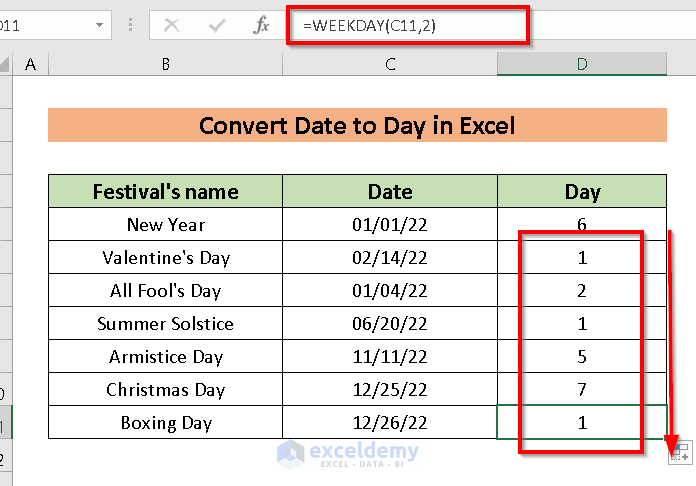Select column A header
This screenshot has height=486, width=696.
(x=30, y=65)
